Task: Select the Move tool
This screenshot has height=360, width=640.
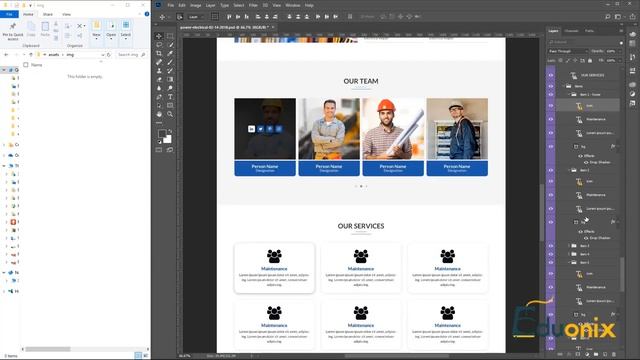Action: [x=159, y=36]
